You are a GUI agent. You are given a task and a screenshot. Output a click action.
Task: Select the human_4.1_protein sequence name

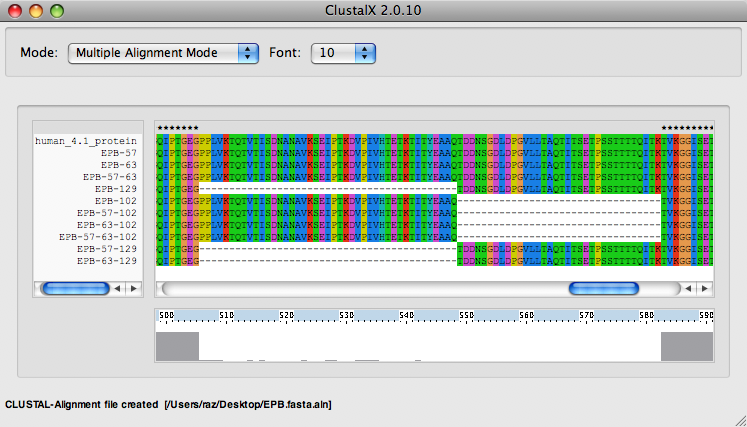(x=86, y=141)
